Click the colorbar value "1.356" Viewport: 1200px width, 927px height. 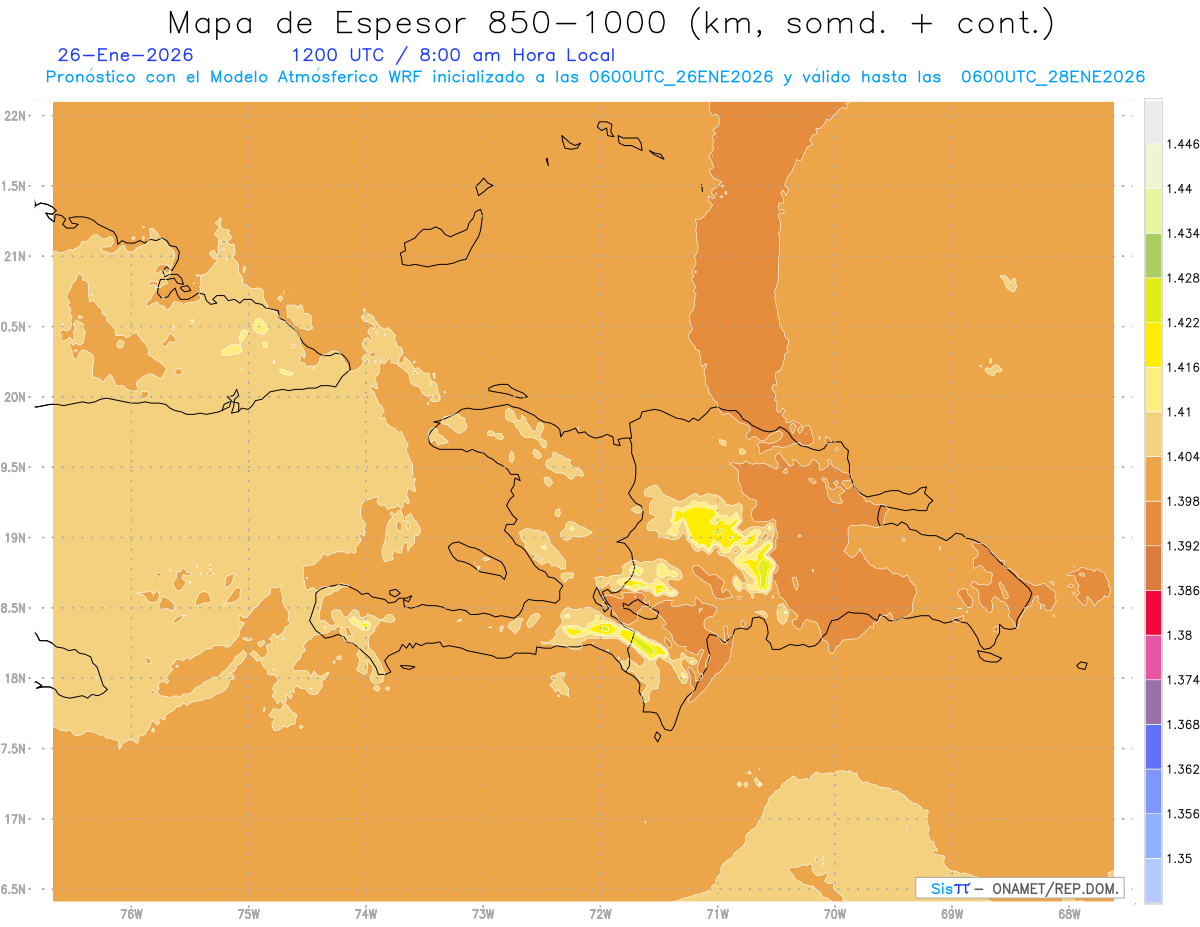[x=1185, y=814]
